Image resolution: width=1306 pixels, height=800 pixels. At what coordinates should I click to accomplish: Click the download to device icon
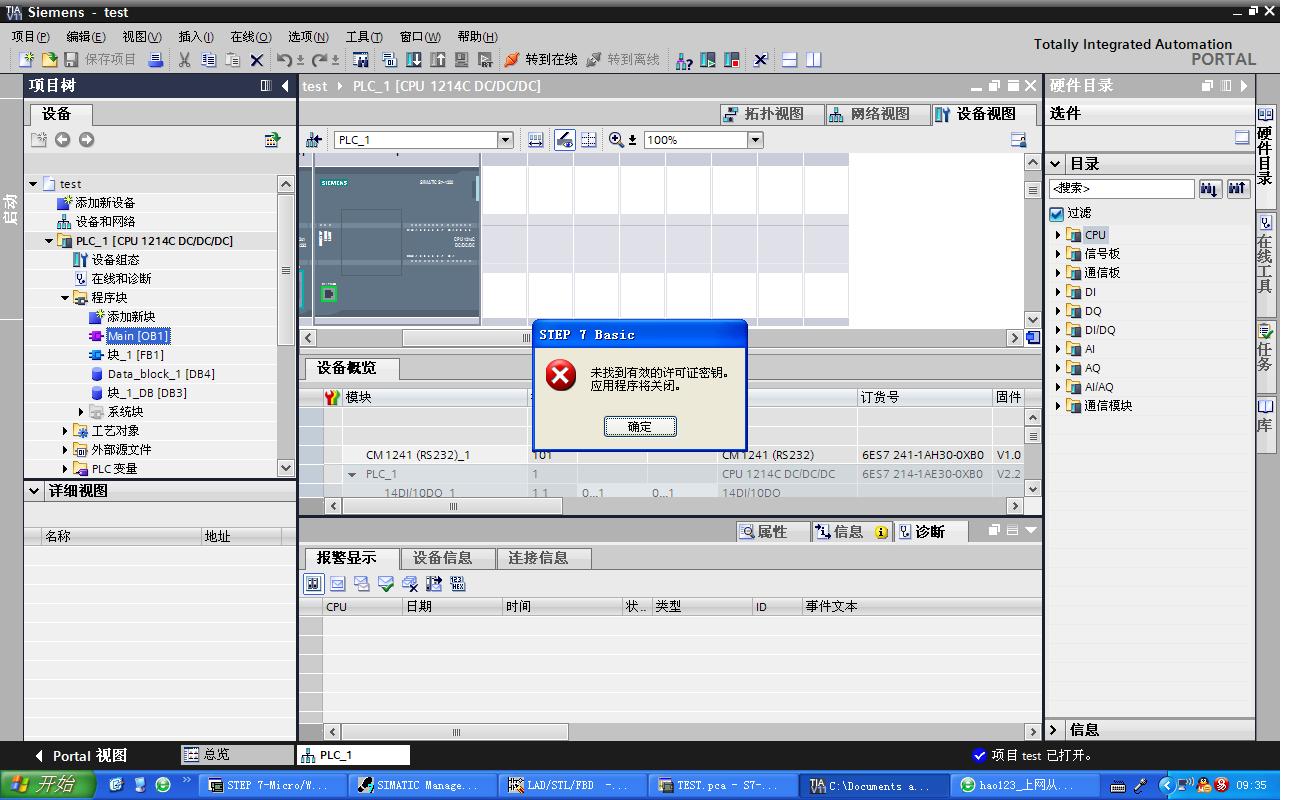point(413,60)
